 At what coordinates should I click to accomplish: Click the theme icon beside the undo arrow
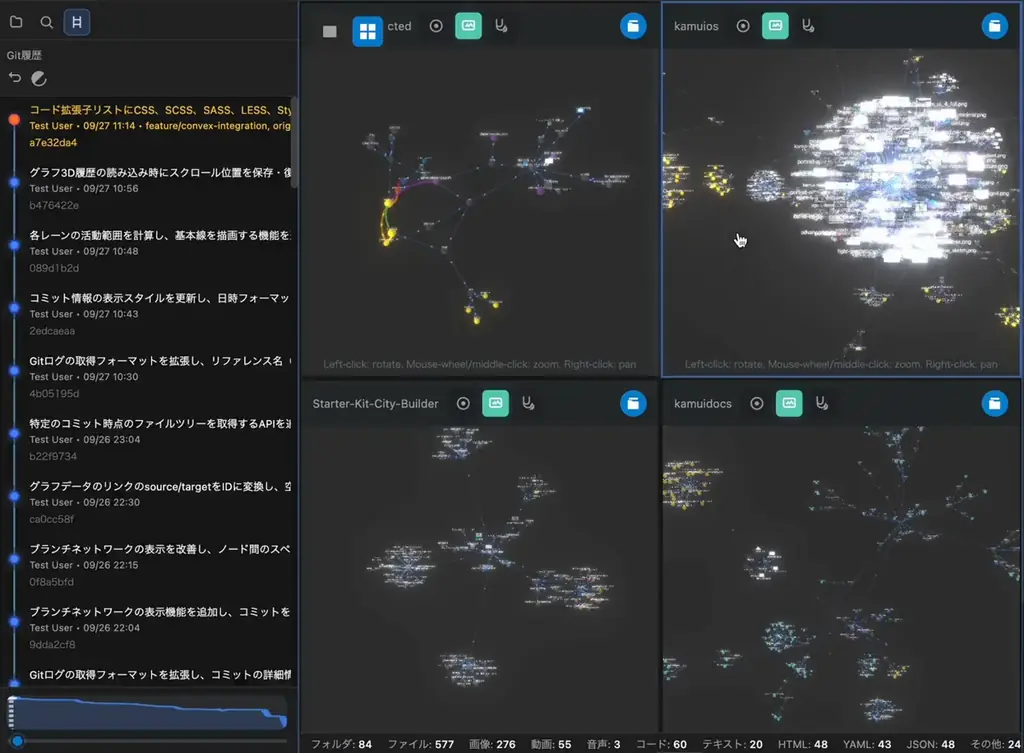point(38,78)
